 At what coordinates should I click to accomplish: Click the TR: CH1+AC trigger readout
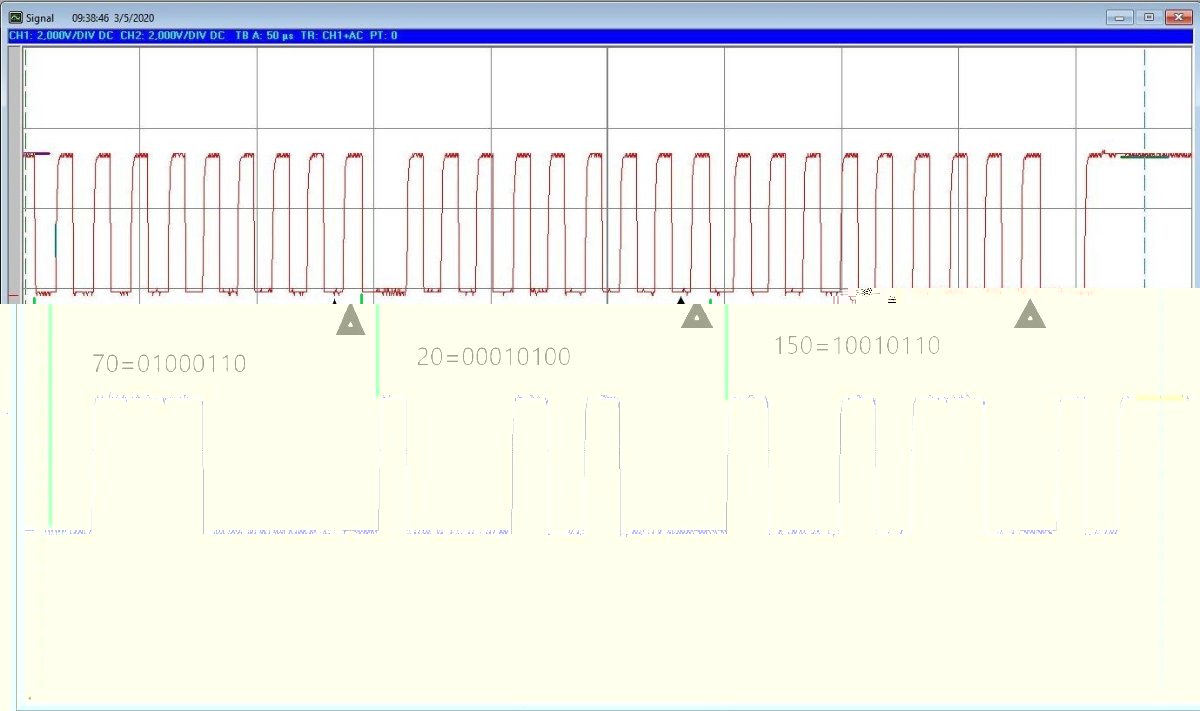(333, 36)
